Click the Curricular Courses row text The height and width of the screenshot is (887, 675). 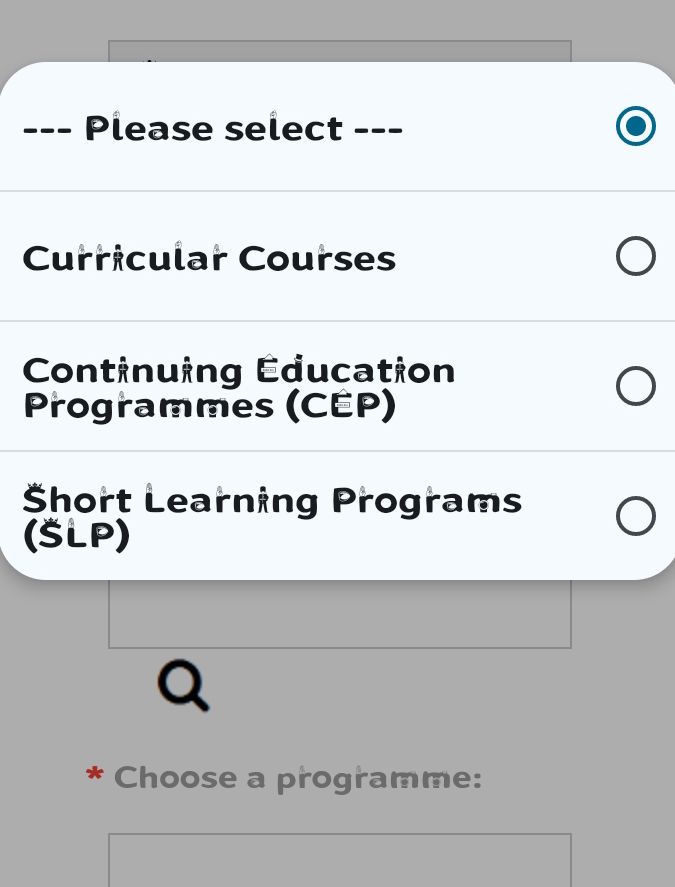pos(209,258)
